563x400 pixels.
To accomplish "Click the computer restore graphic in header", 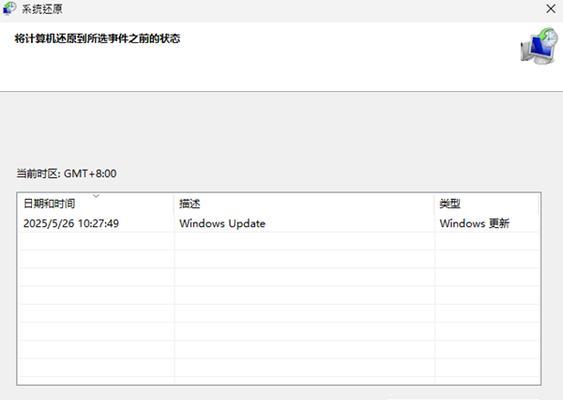I will pos(539,47).
